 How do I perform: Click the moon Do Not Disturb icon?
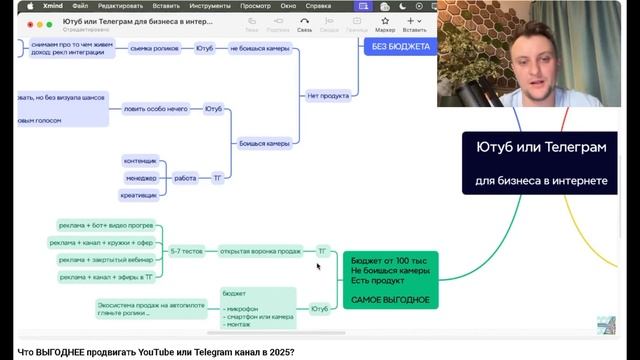[402, 6]
